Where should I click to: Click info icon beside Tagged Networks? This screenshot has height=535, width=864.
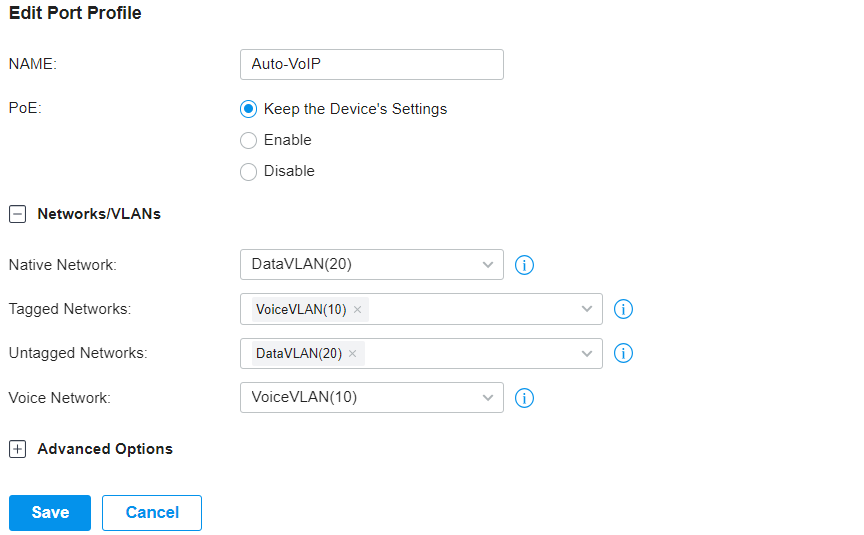(x=623, y=309)
